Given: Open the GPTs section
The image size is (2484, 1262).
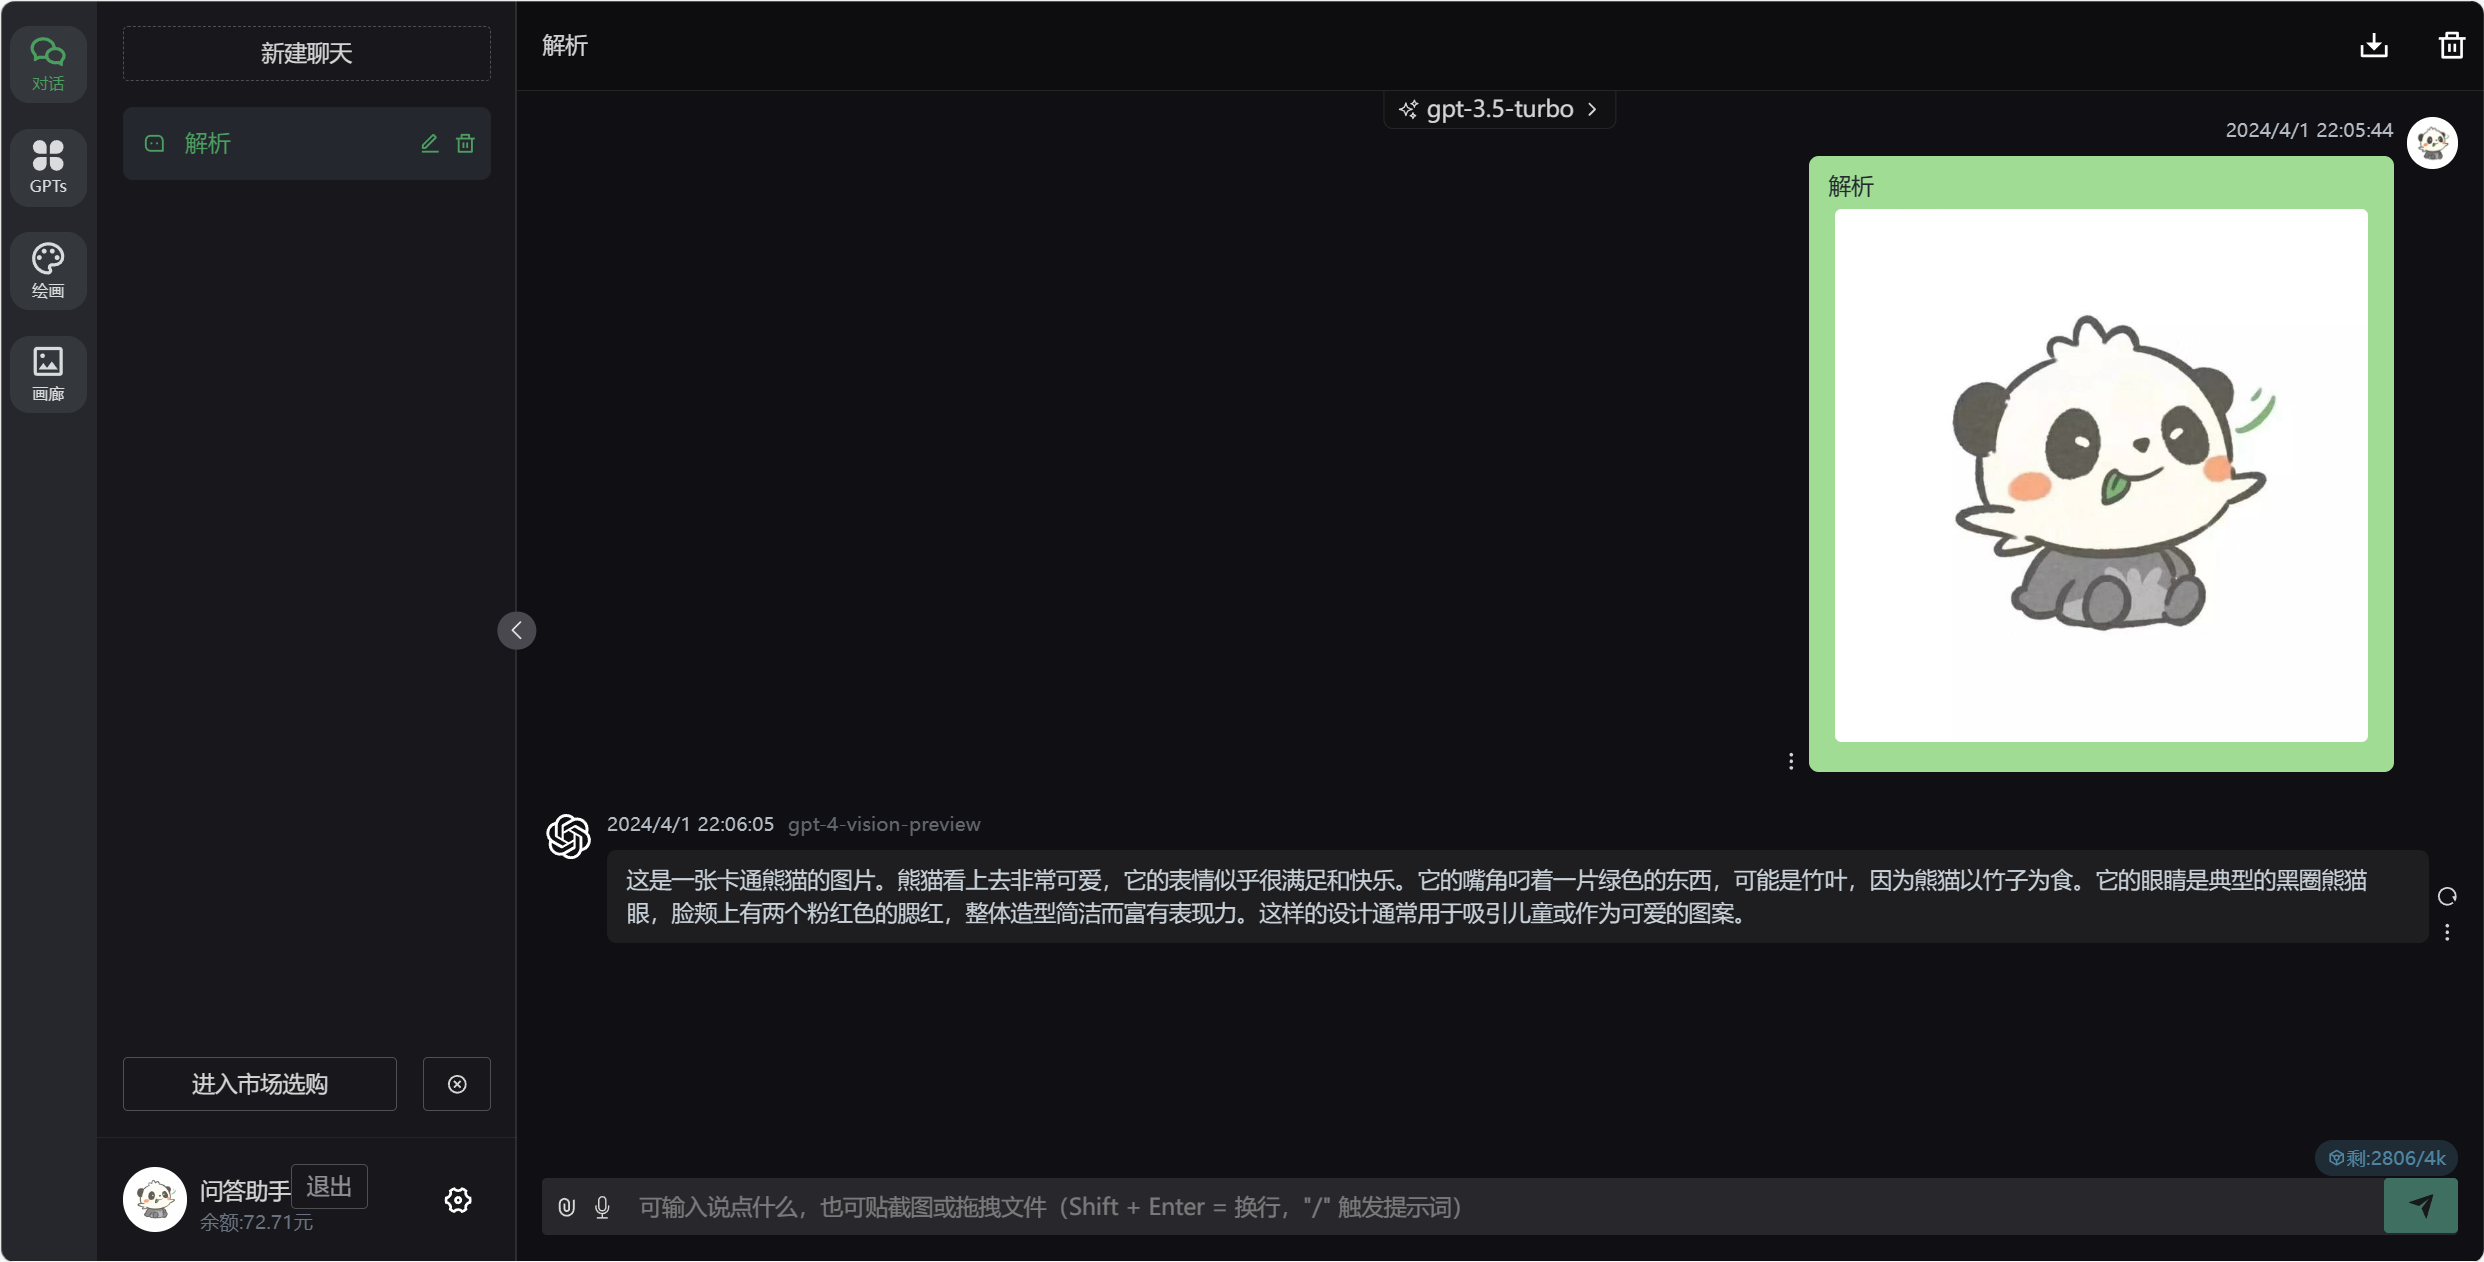Looking at the screenshot, I should (48, 167).
